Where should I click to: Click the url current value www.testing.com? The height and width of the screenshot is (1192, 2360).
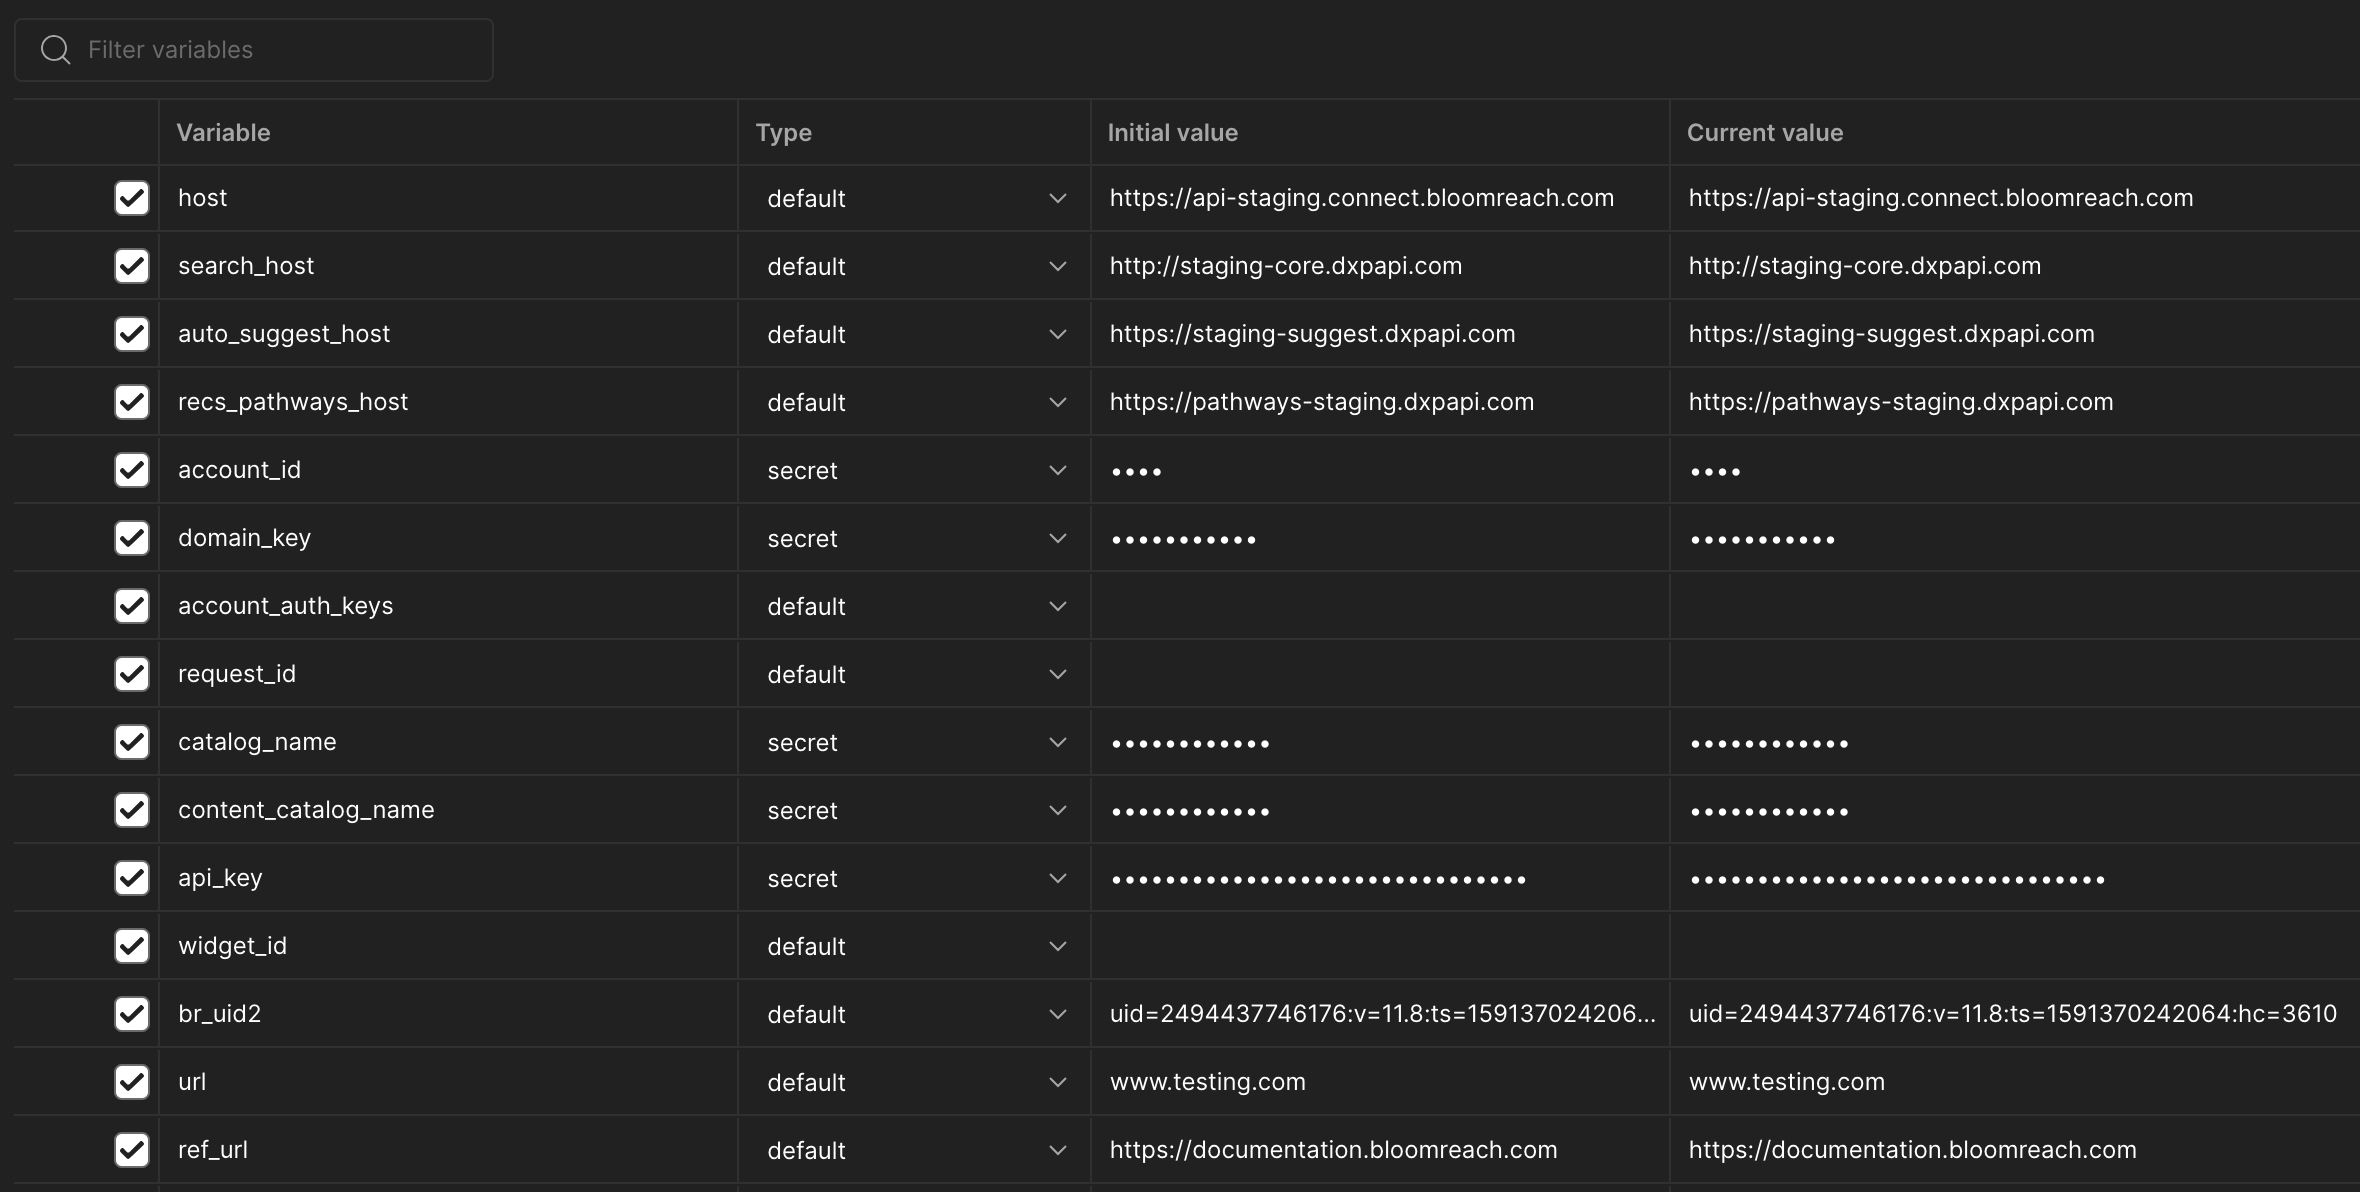pos(1786,1082)
